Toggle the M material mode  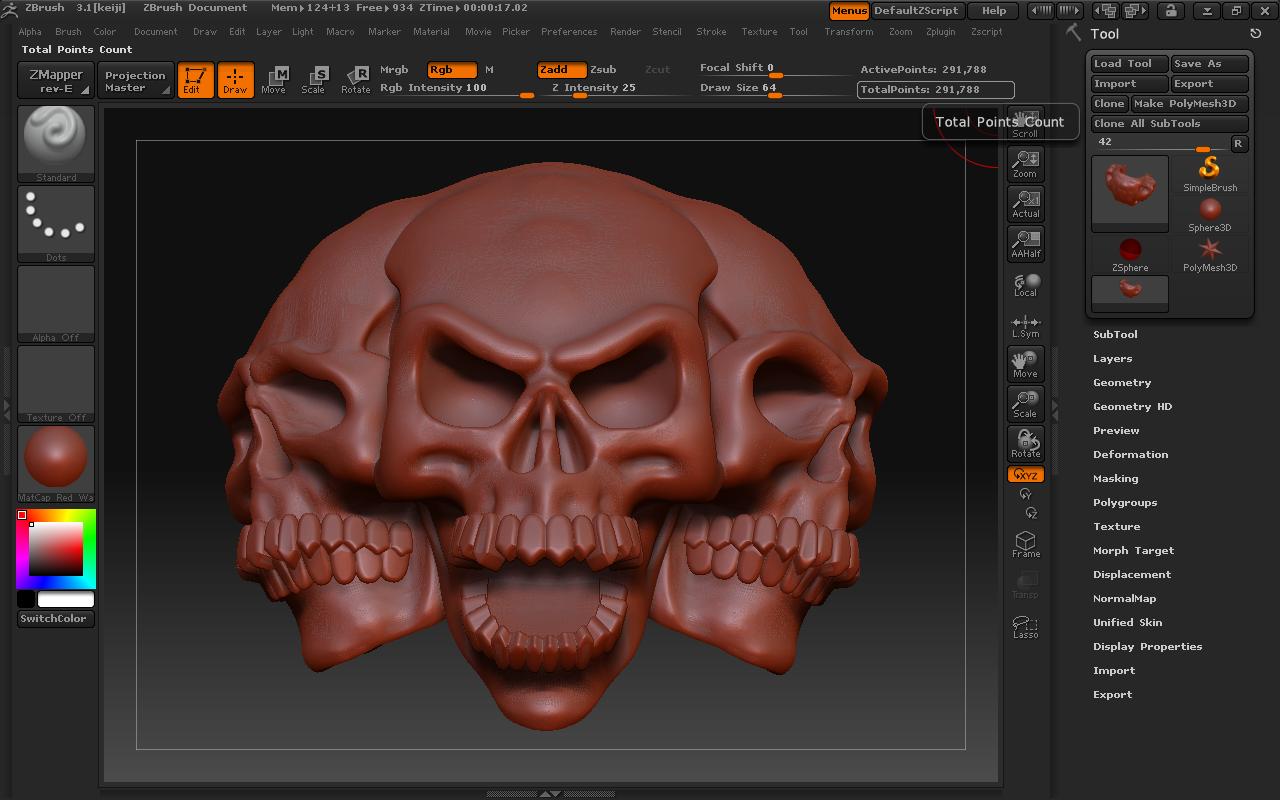pos(489,70)
